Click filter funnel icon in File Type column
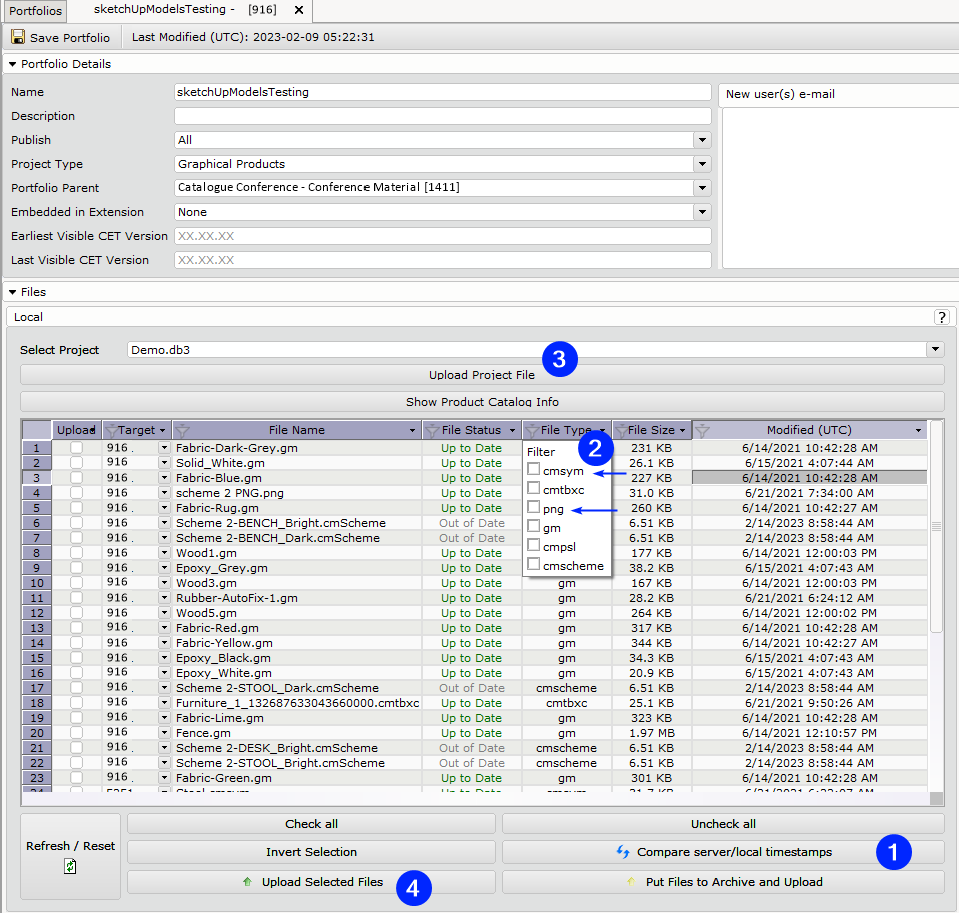Viewport: 959px width, 913px height. (531, 431)
